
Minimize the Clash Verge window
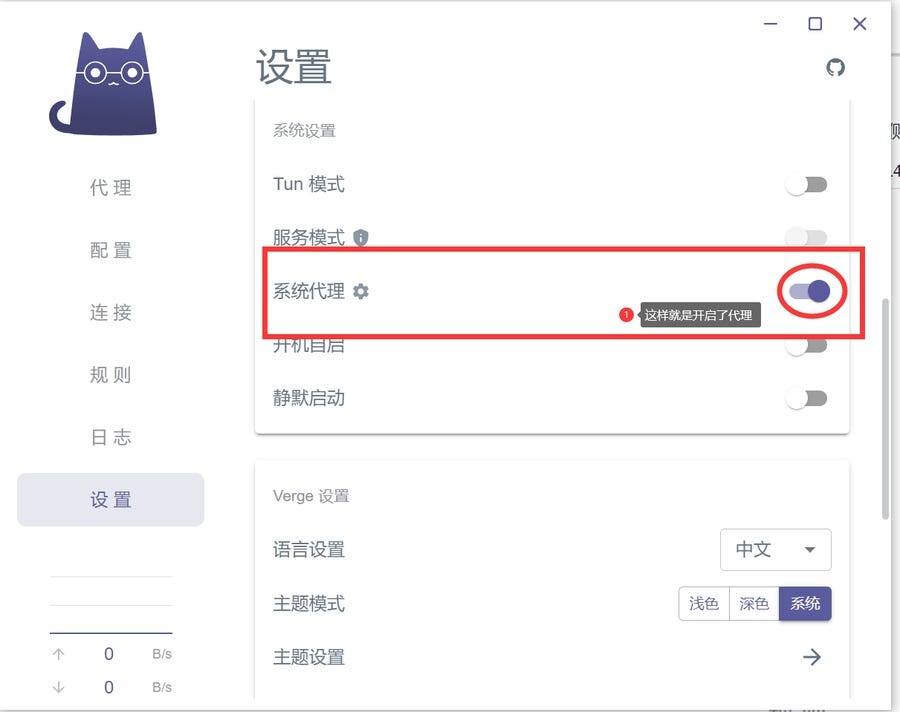pyautogui.click(x=771, y=24)
